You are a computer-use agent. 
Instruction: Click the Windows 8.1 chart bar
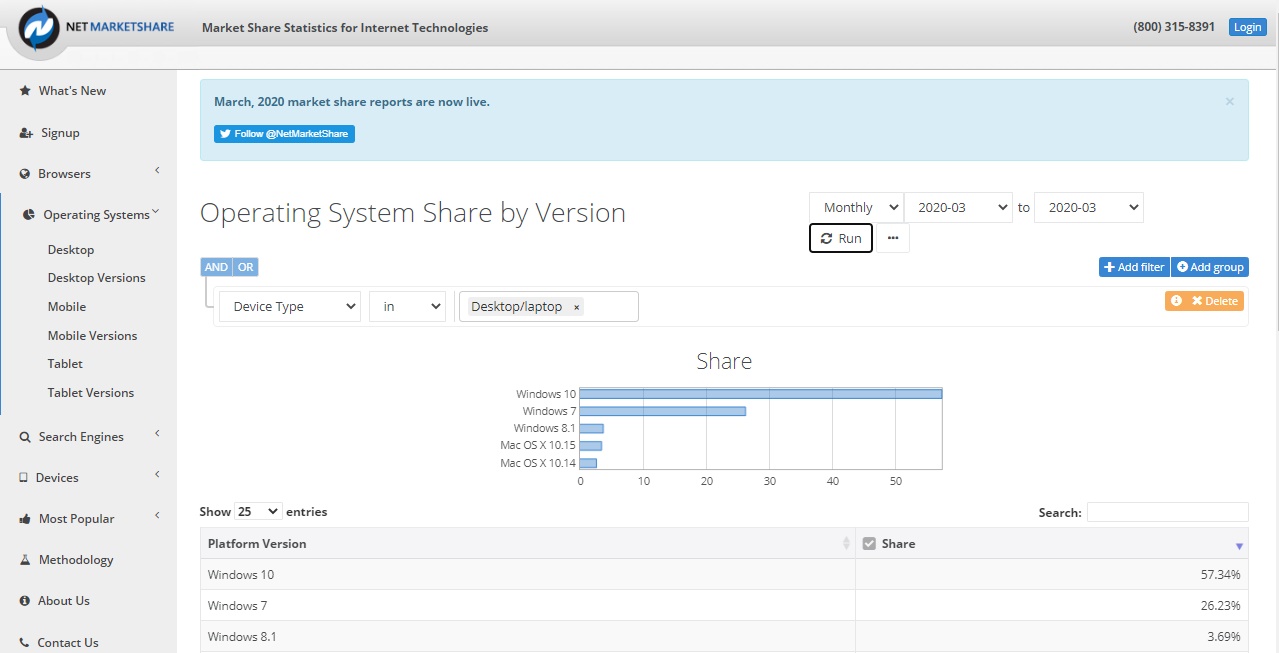coord(592,428)
